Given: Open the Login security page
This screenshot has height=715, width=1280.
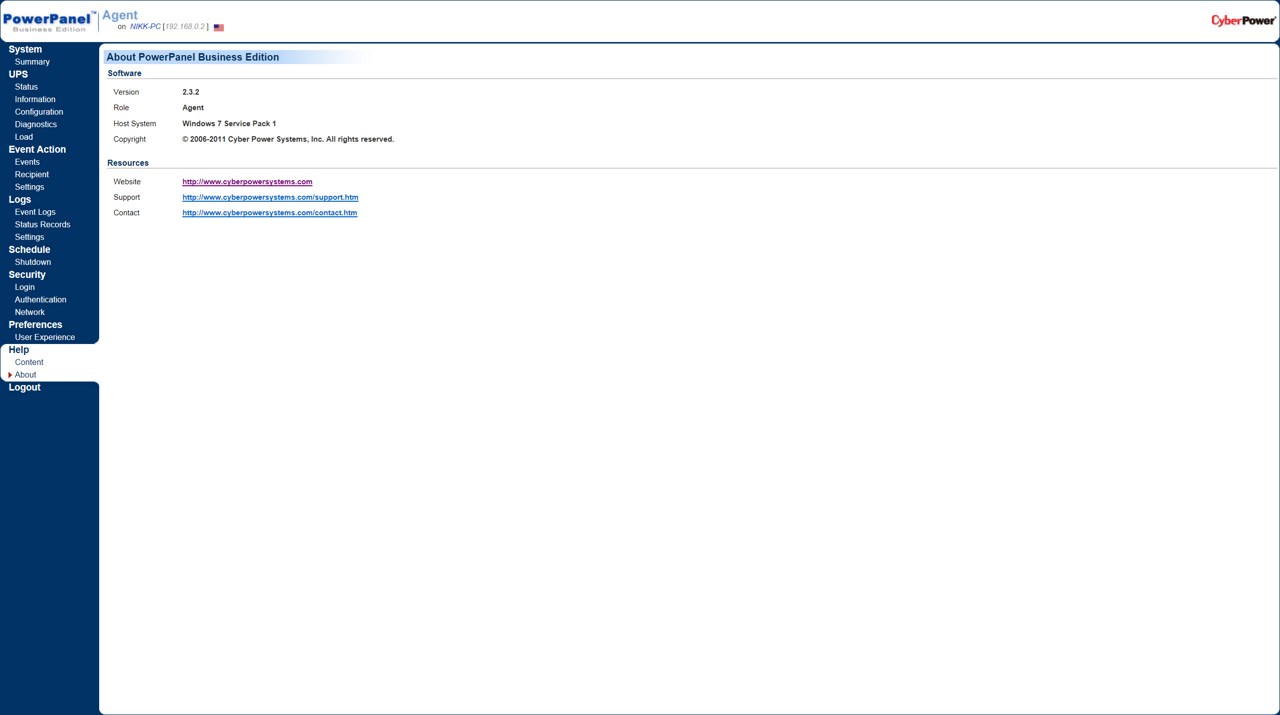Looking at the screenshot, I should 25,287.
